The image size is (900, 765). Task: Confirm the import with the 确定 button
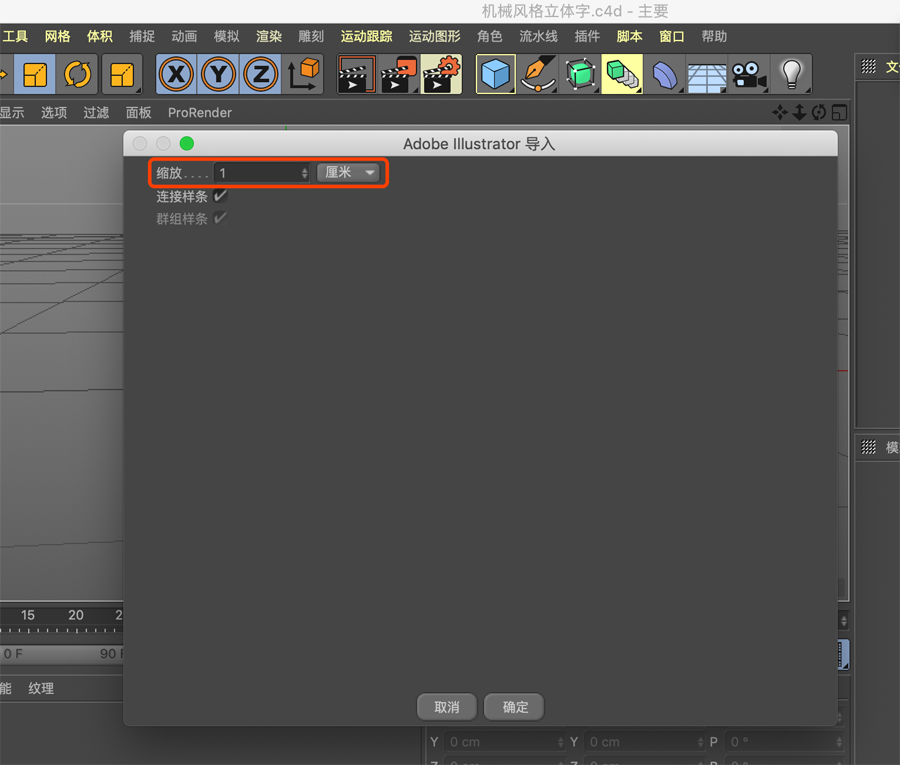coord(513,707)
